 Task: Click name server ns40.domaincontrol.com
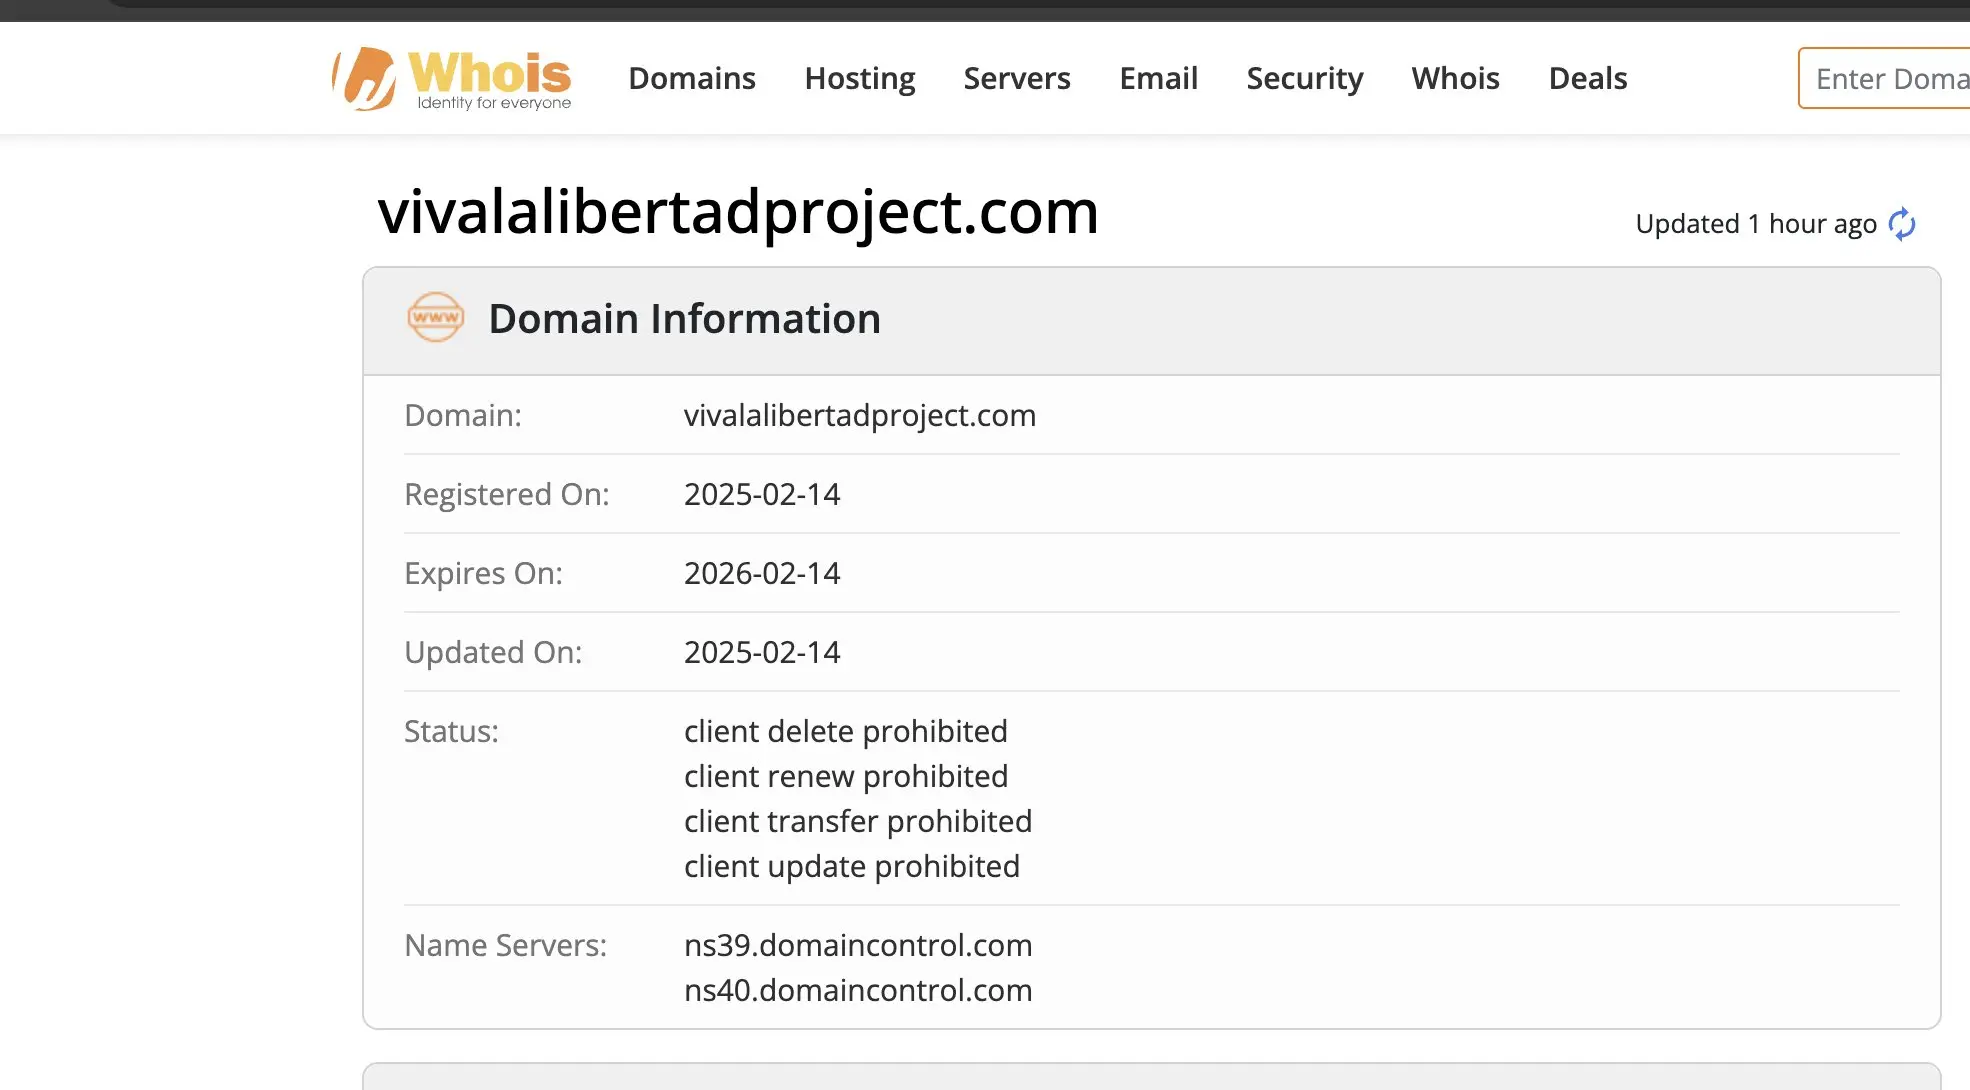[857, 990]
